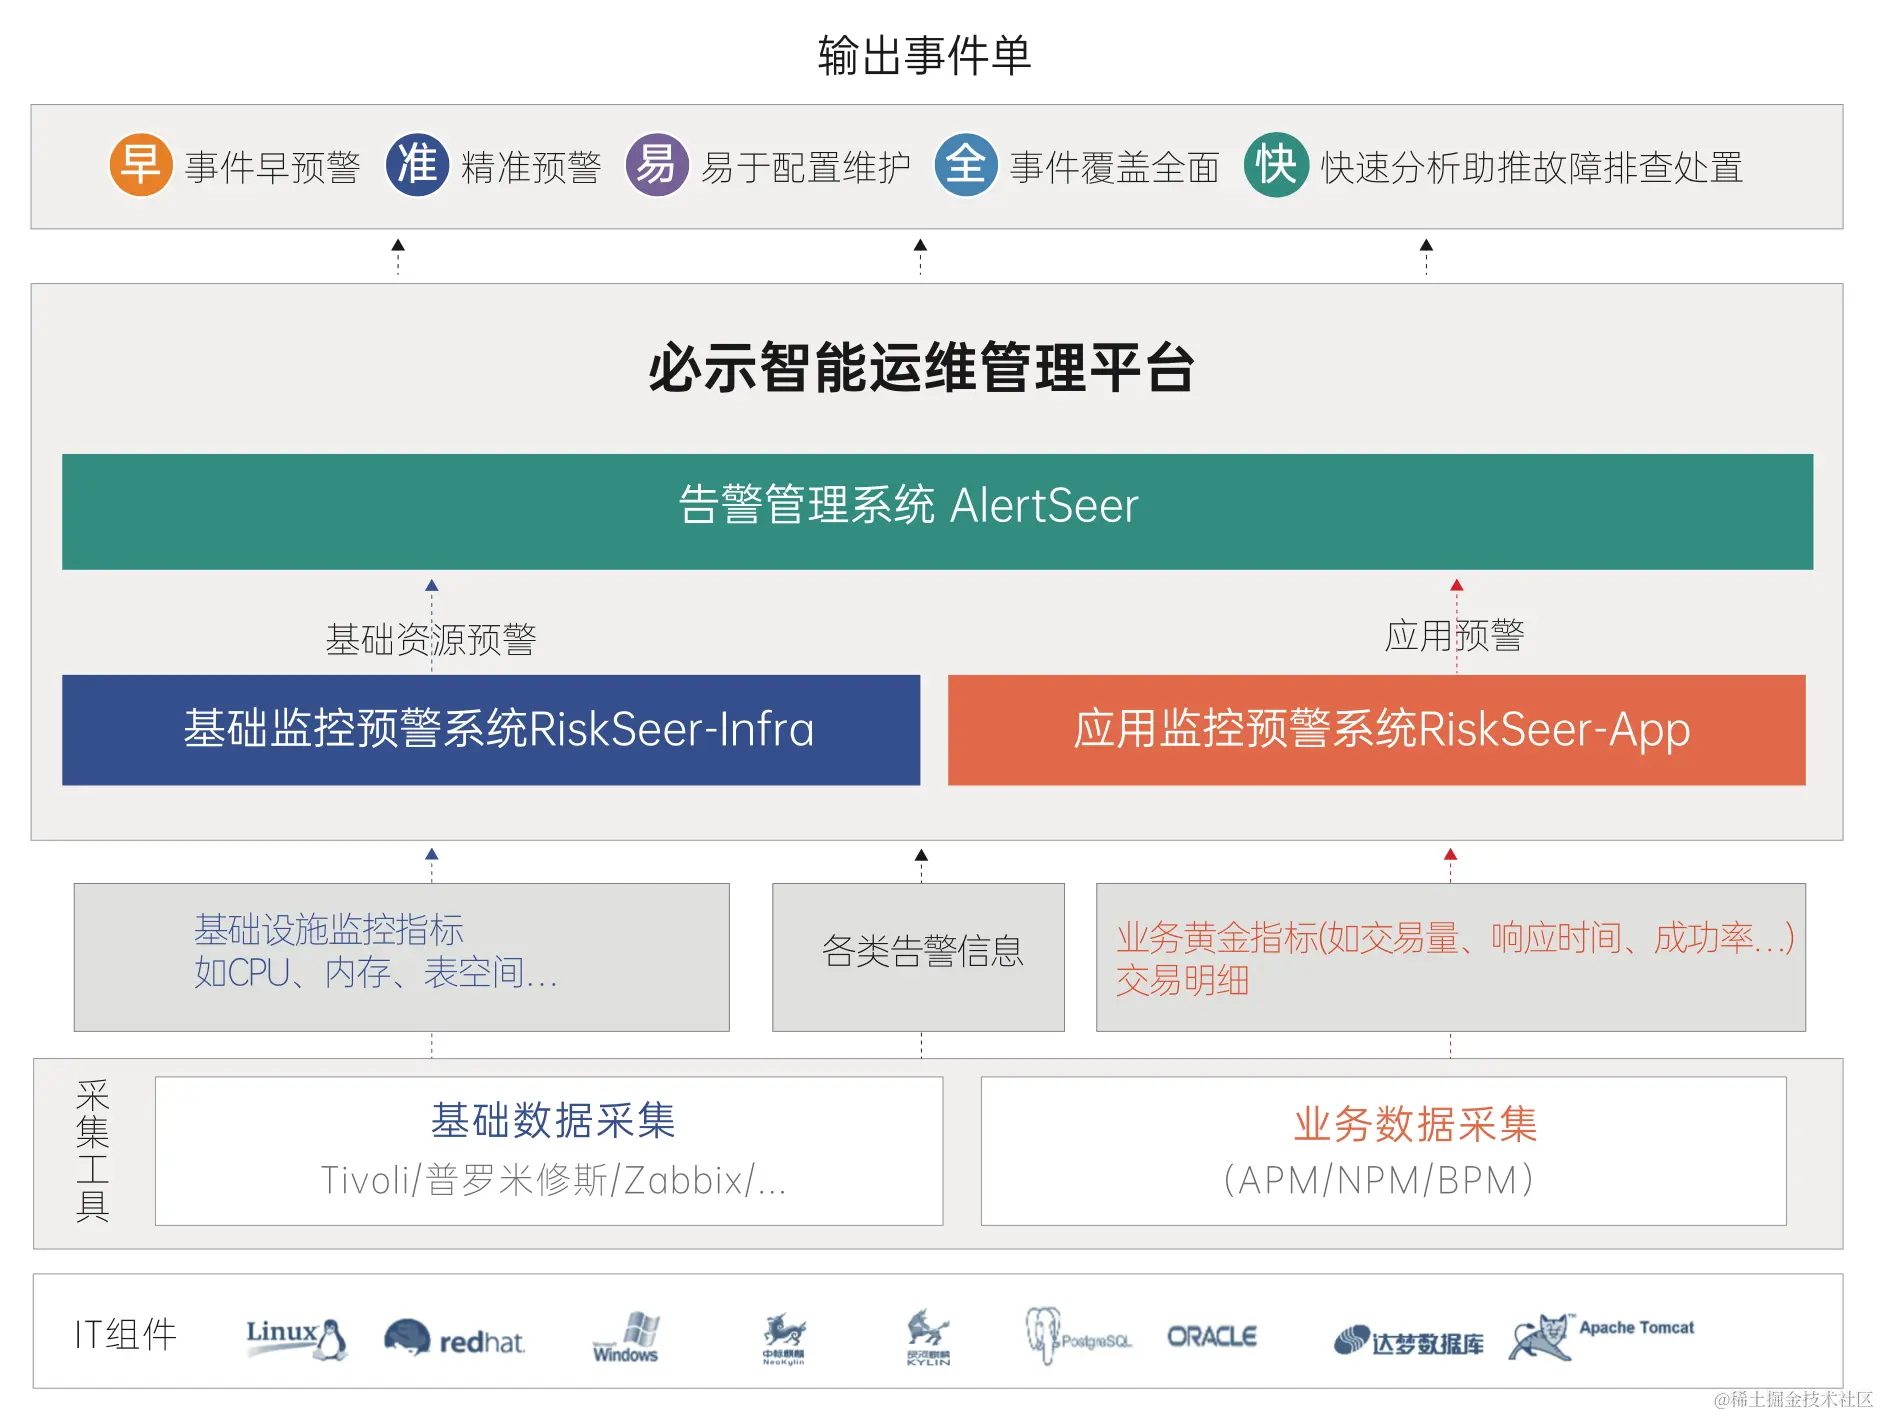Select the purple 易 badge icon
The width and height of the screenshot is (1880, 1416).
point(657,166)
